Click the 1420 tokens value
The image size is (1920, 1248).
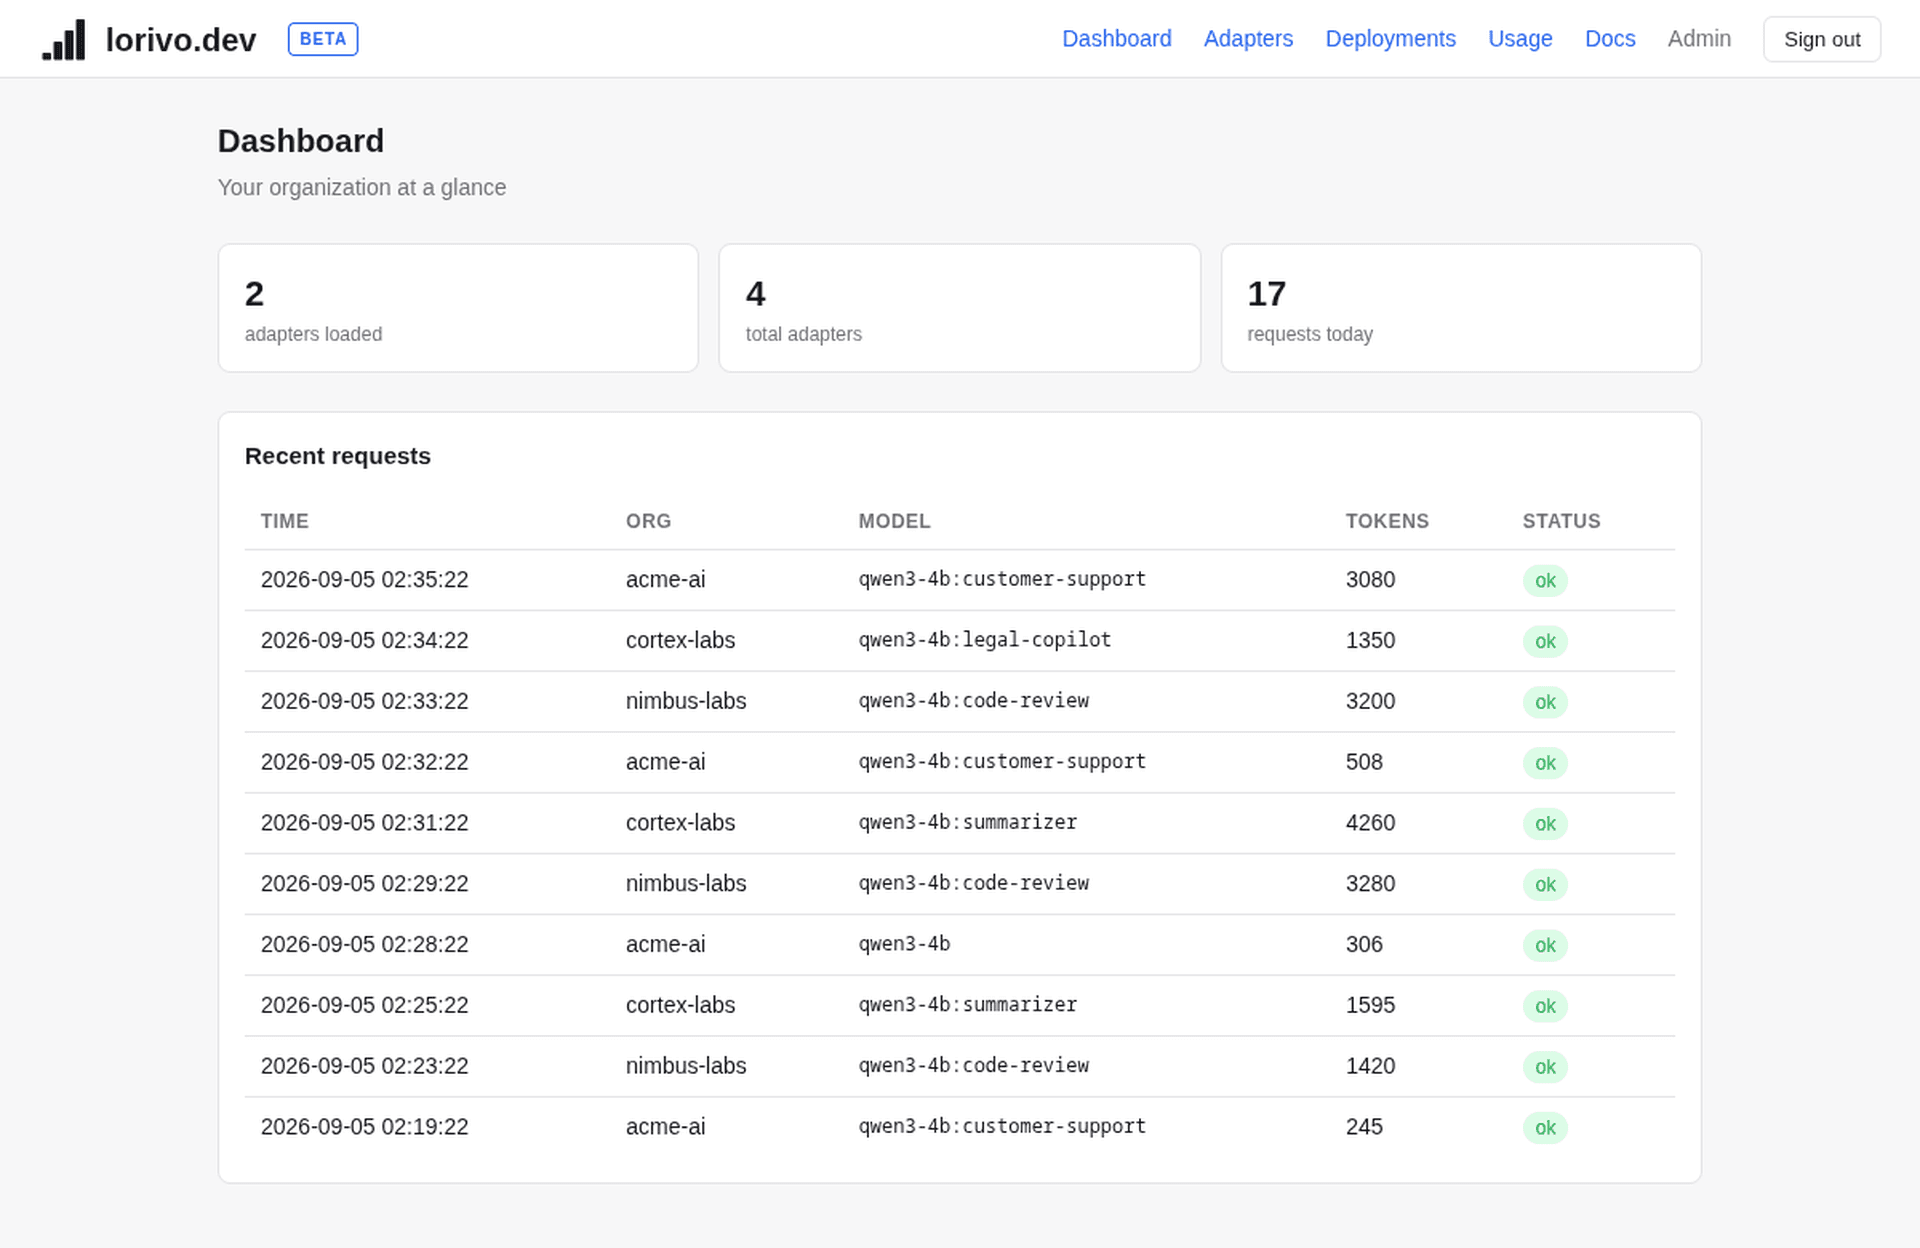(x=1370, y=1066)
